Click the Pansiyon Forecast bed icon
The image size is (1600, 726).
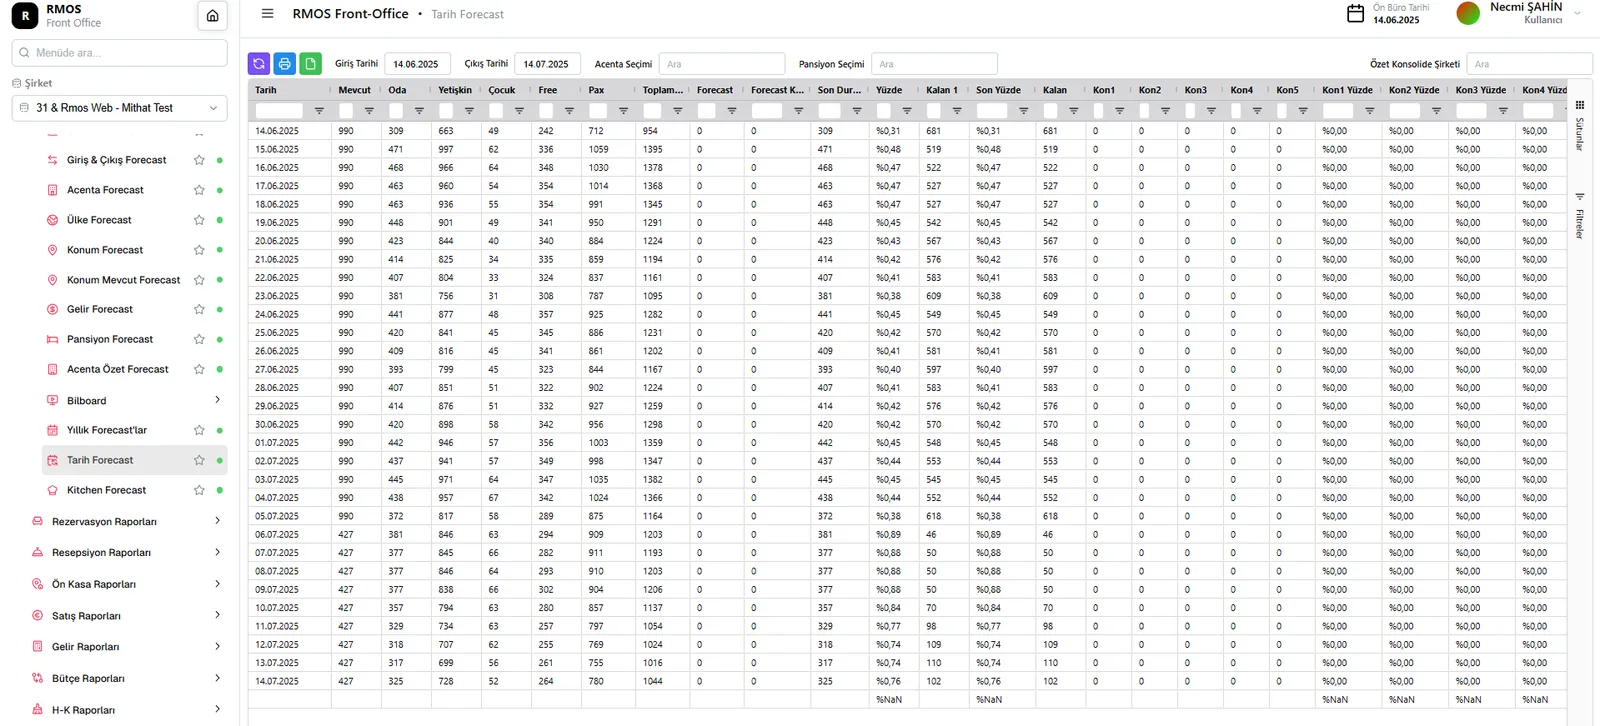(52, 340)
